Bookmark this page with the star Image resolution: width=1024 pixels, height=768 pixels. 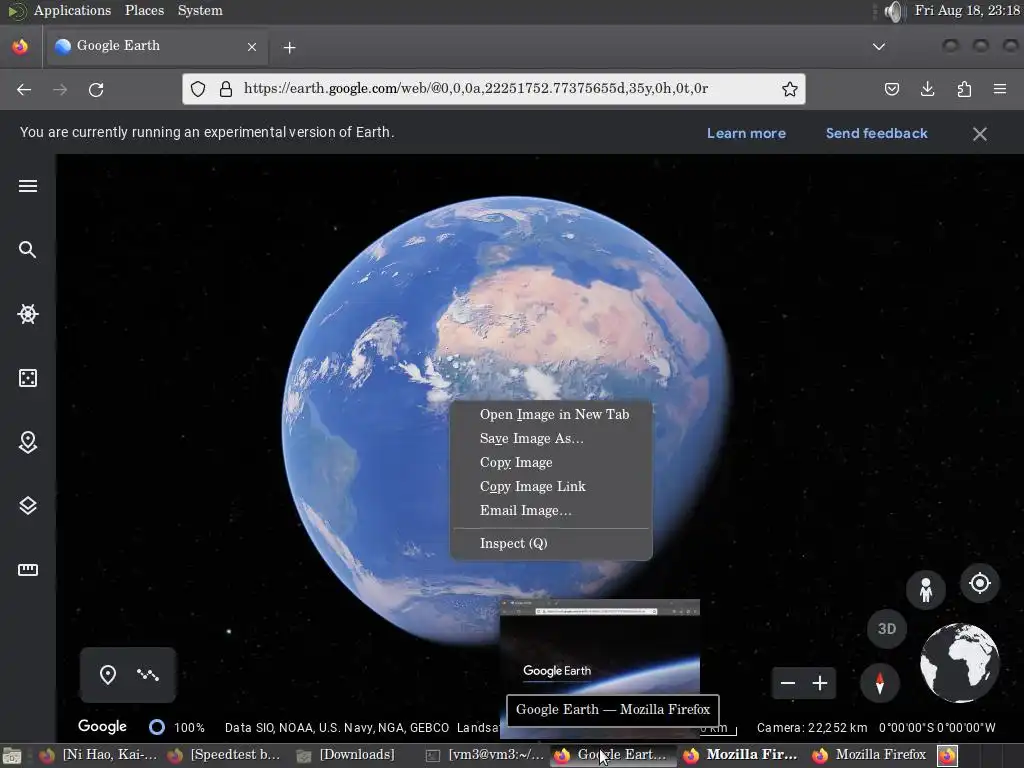(x=790, y=89)
